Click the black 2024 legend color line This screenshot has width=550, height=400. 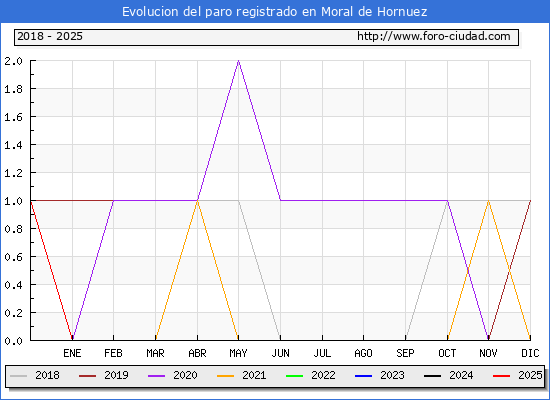pyautogui.click(x=432, y=376)
